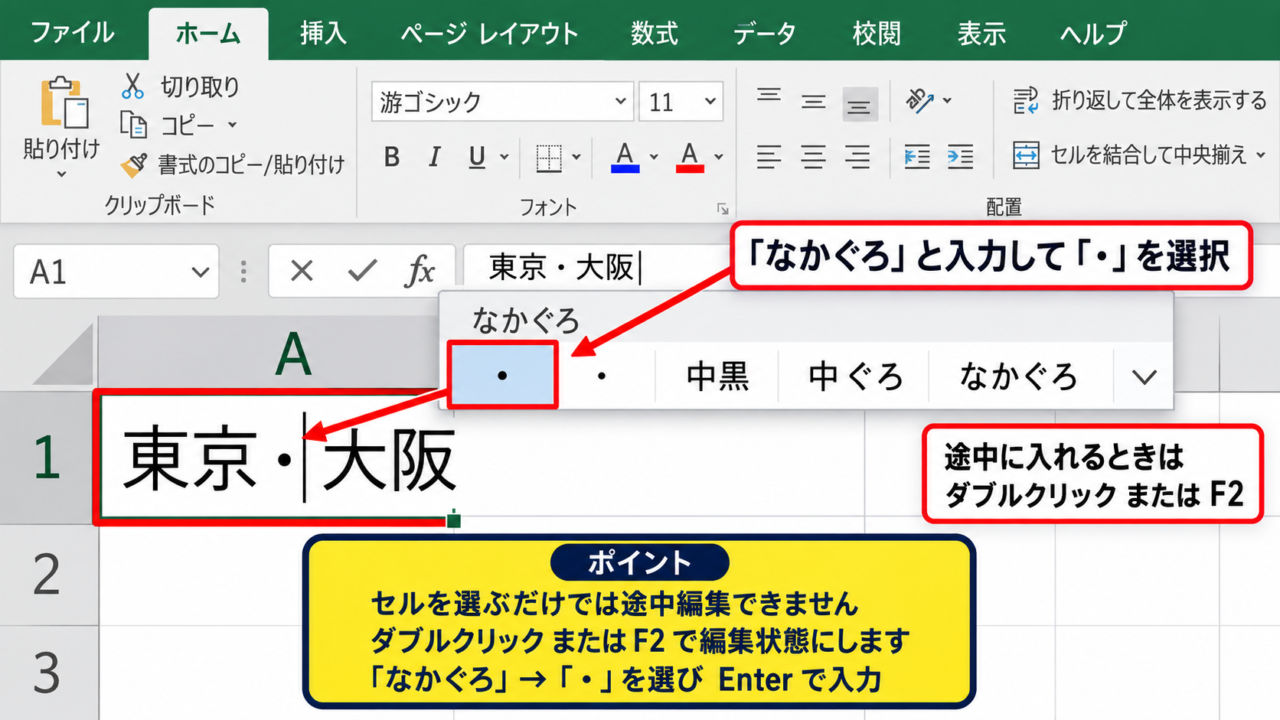Switch to the 挿入 tab
Viewport: 1280px width, 720px height.
323,34
